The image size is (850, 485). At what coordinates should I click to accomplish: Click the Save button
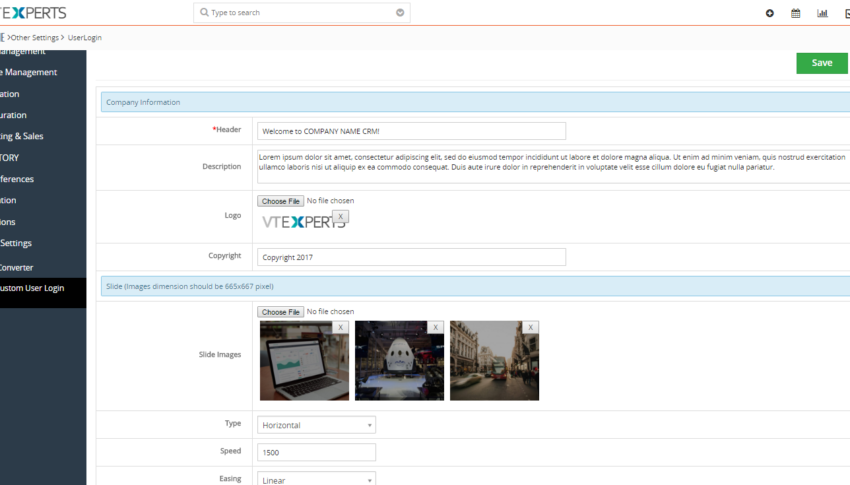pos(822,63)
